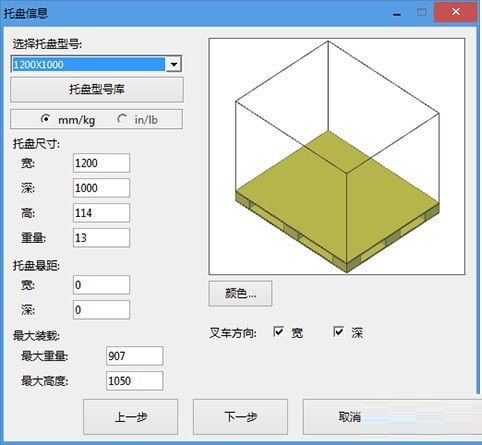Edit the max height field showing 1050
Image resolution: width=482 pixels, height=445 pixels.
(135, 381)
